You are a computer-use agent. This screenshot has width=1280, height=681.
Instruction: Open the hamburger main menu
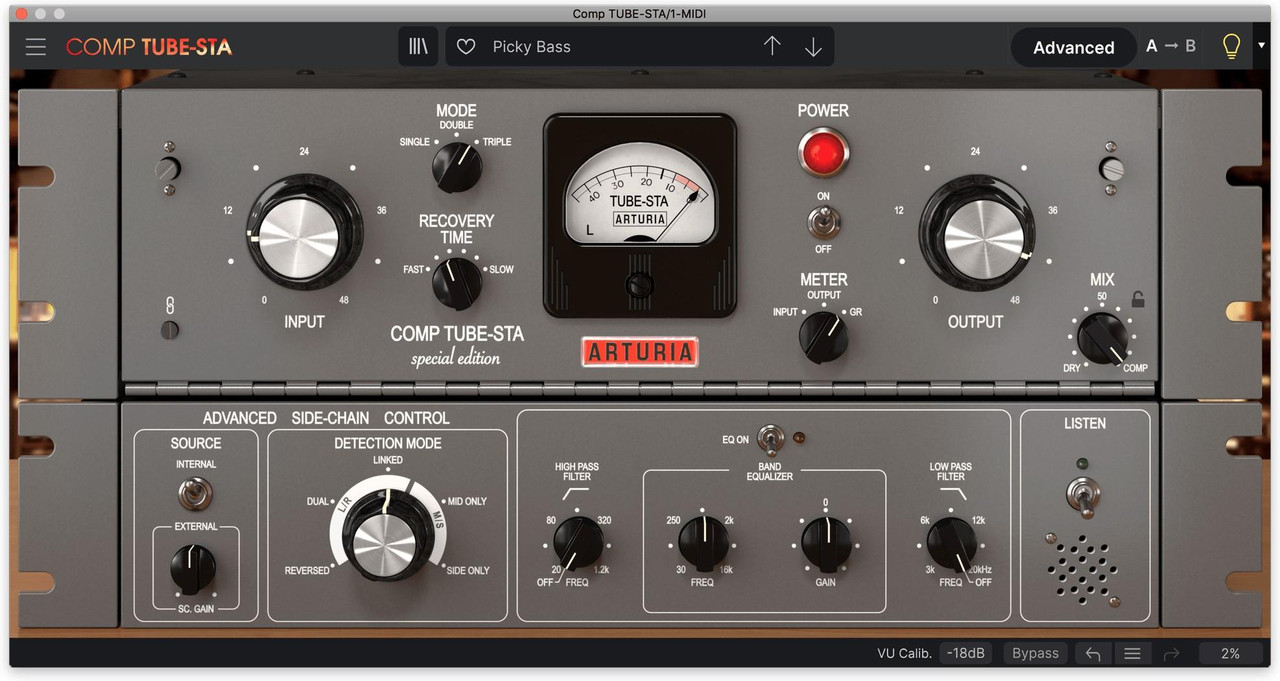pyautogui.click(x=36, y=47)
